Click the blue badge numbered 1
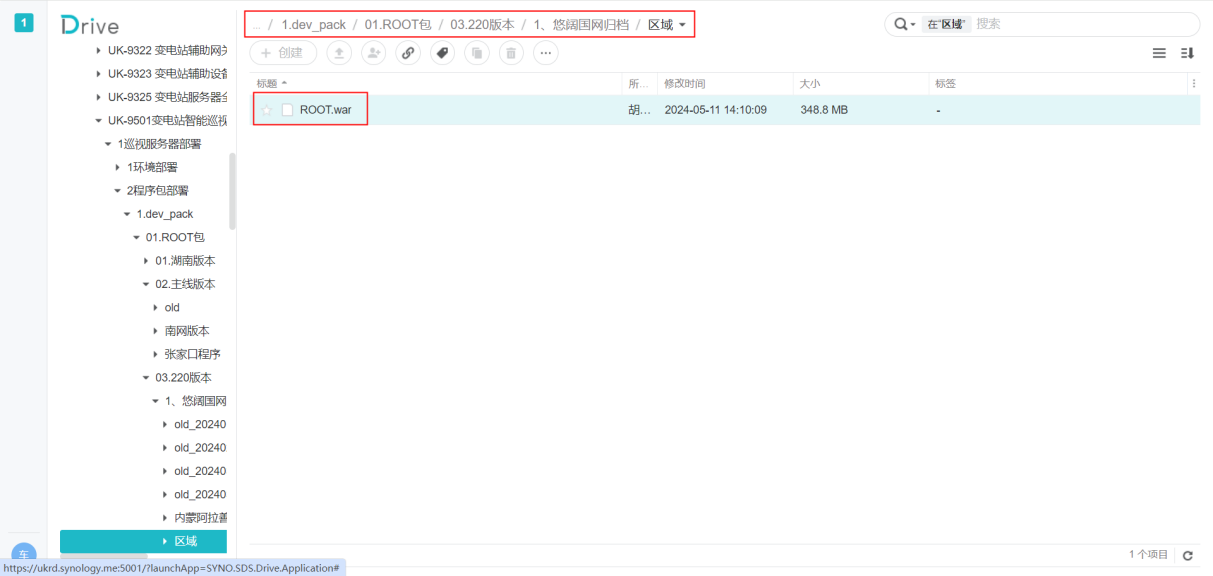This screenshot has width=1213, height=576. tap(23, 22)
